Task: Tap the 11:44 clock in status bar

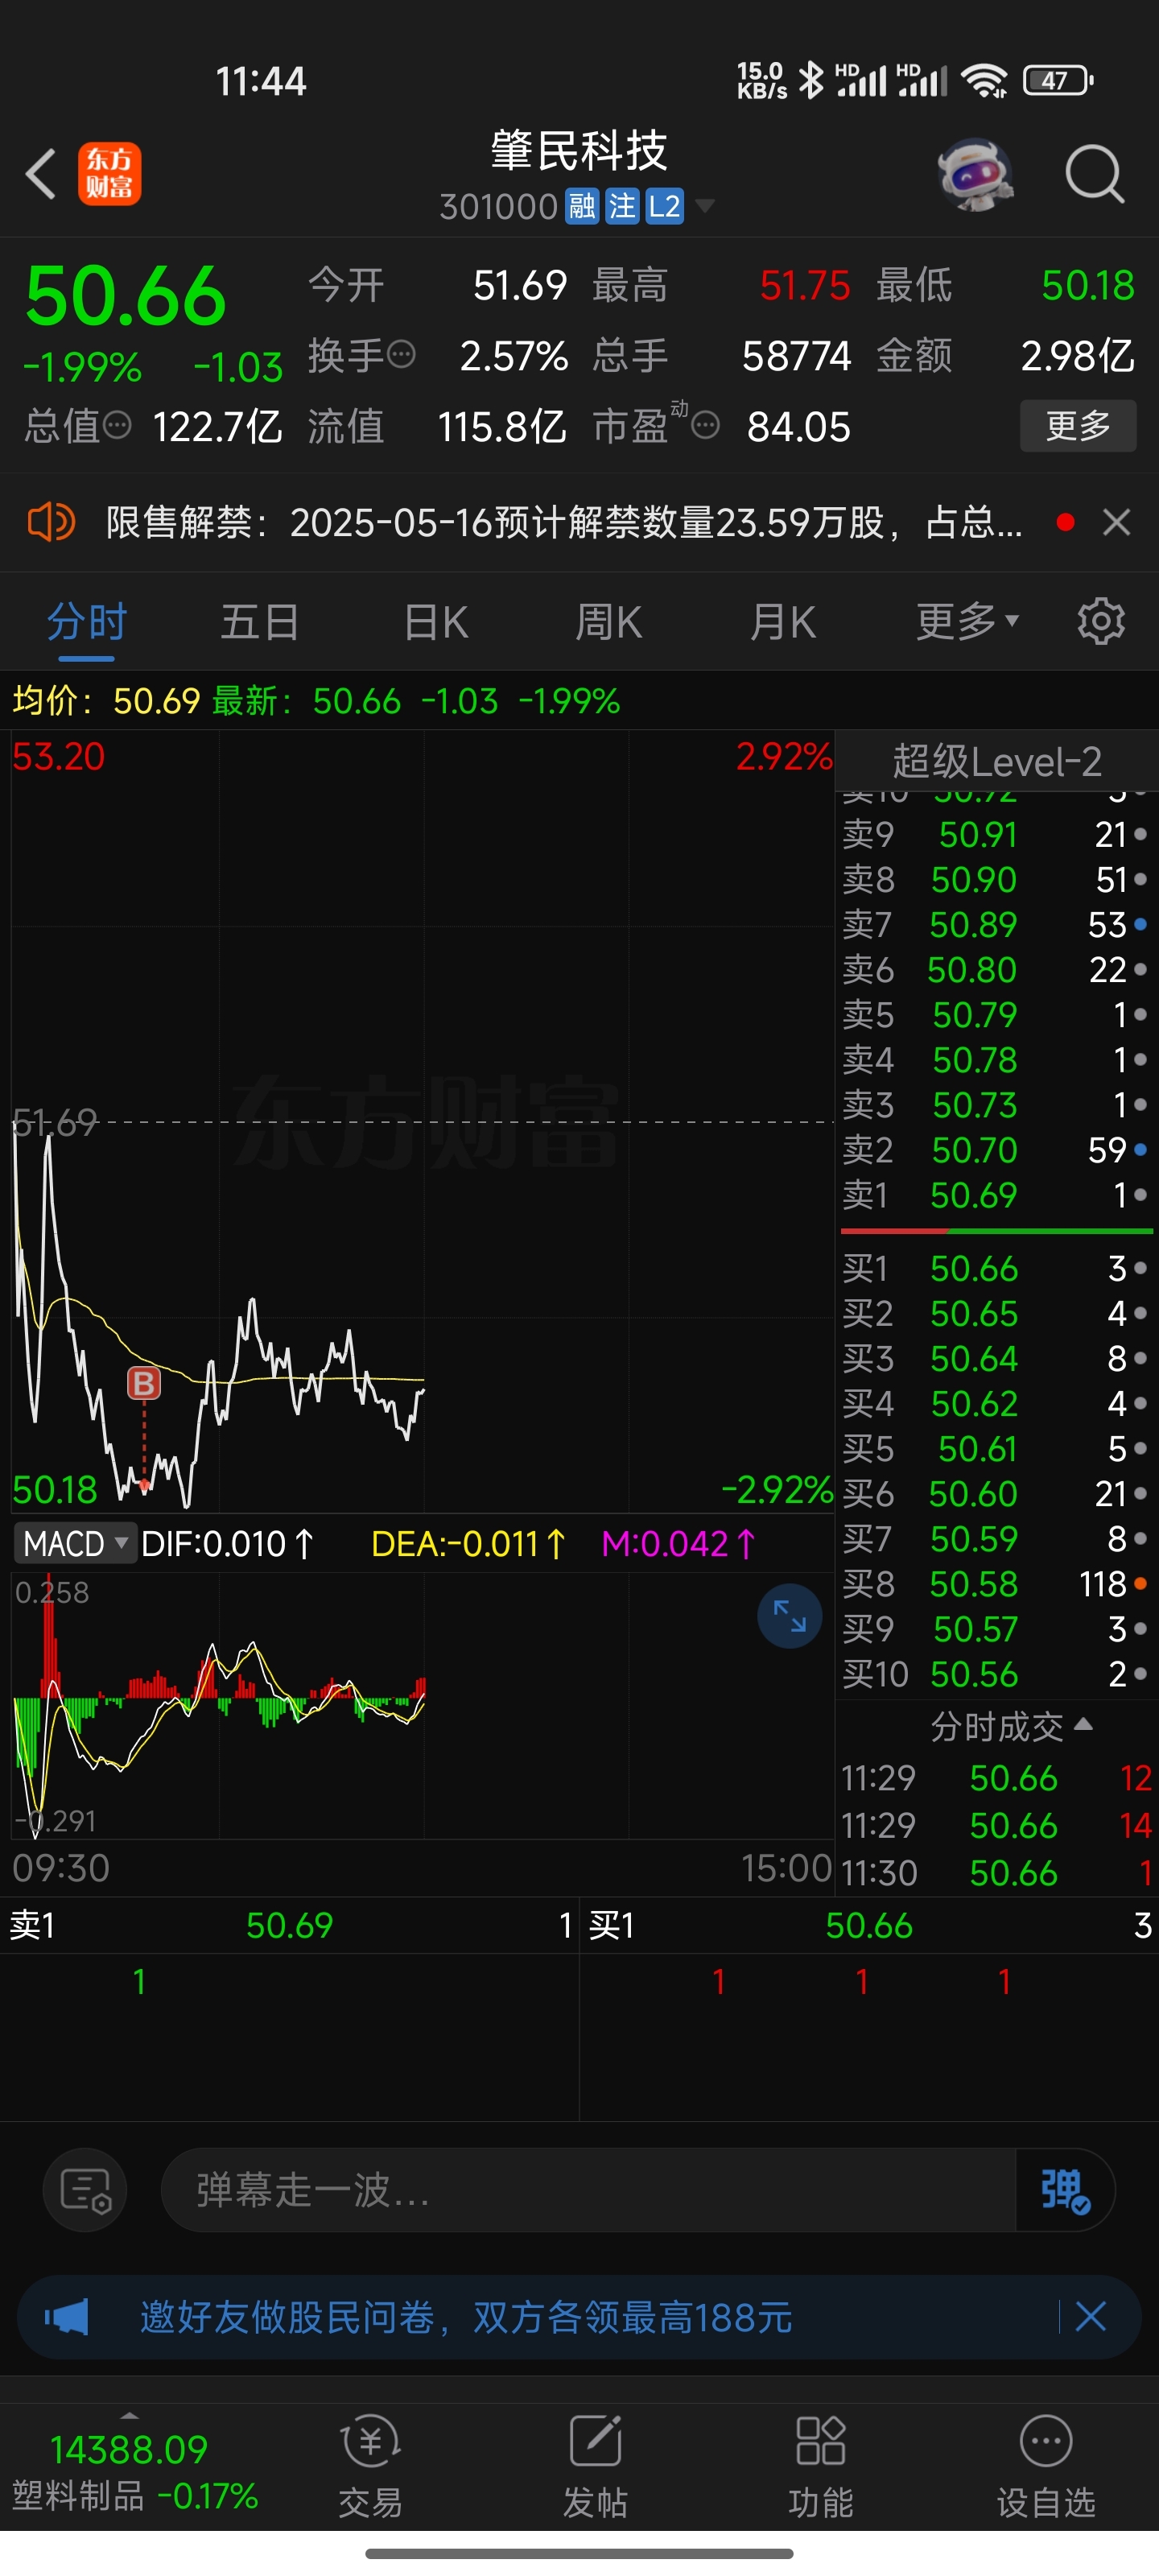Action: tap(261, 81)
